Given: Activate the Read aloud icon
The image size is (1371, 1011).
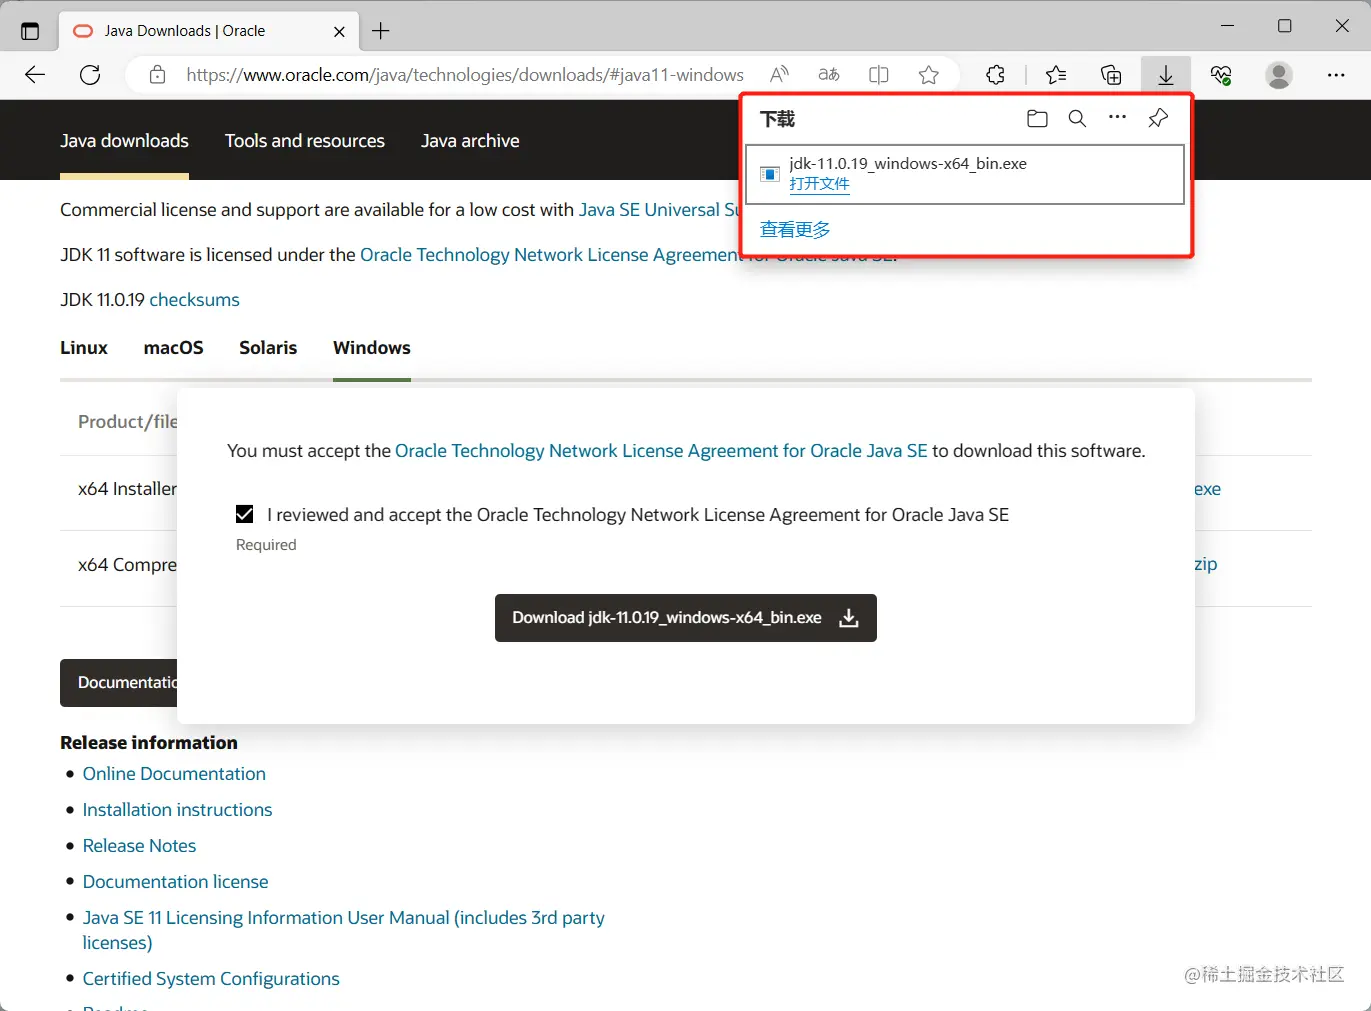Looking at the screenshot, I should point(779,75).
